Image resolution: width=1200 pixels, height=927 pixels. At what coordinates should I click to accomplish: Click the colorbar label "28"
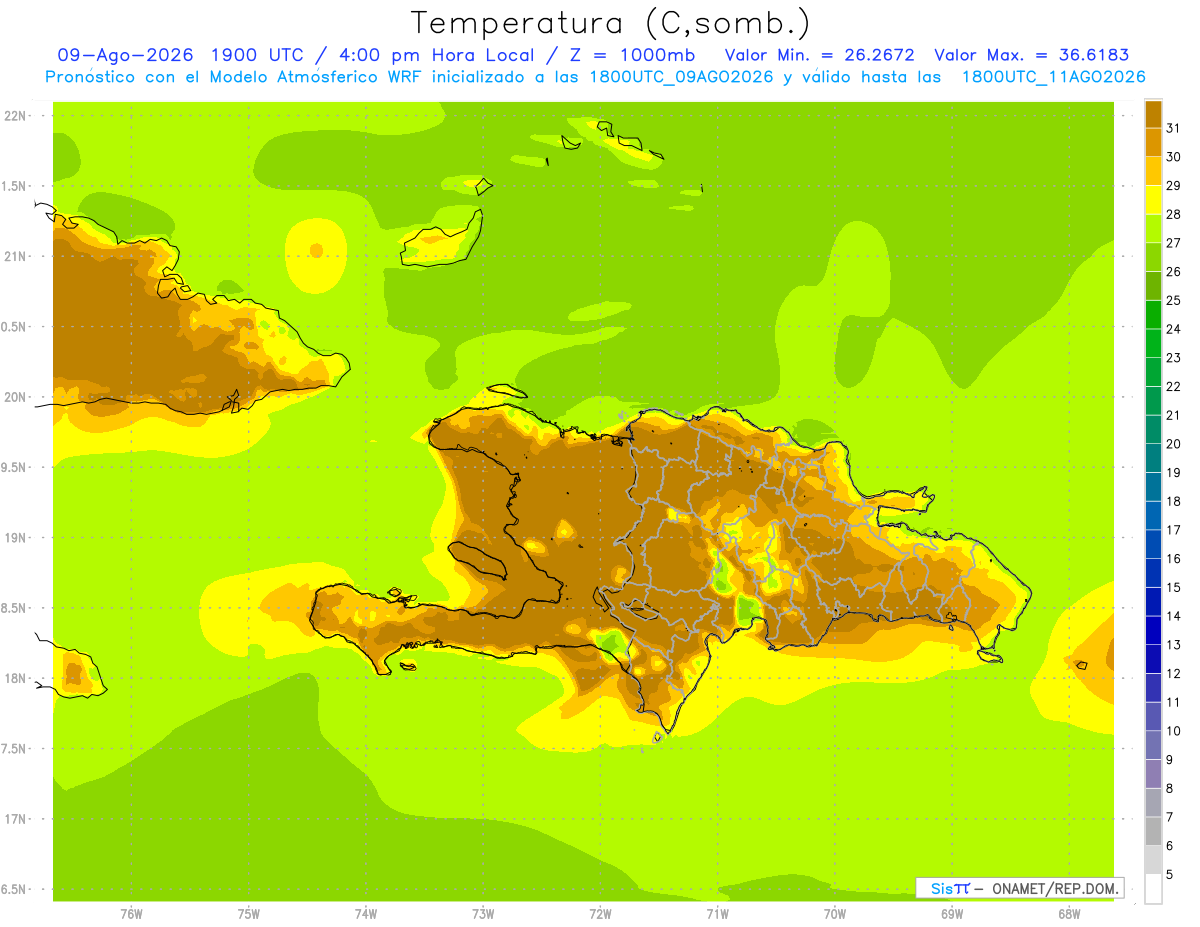1173,214
